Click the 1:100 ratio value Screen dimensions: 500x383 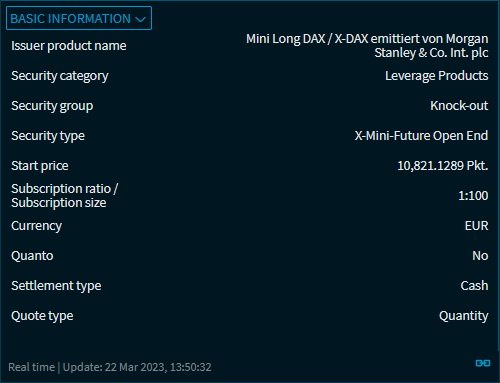pyautogui.click(x=473, y=196)
